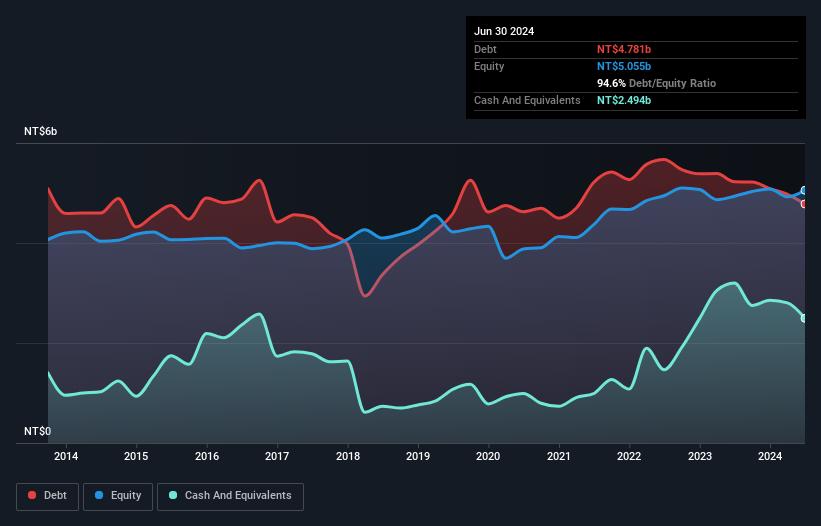Screen dimensions: 821x526
Task: Select the teal Cash endpoint marker on chart
Action: tap(803, 318)
